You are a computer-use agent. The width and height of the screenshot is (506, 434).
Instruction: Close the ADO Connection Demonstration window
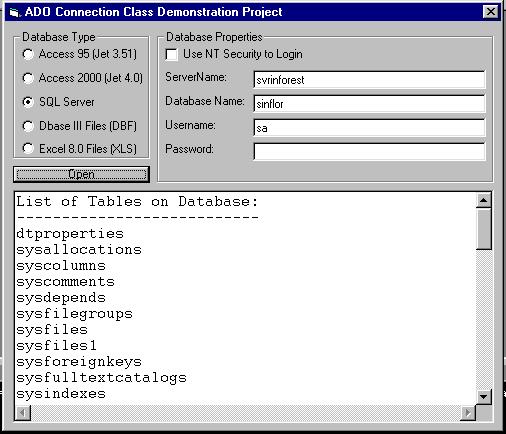490,12
